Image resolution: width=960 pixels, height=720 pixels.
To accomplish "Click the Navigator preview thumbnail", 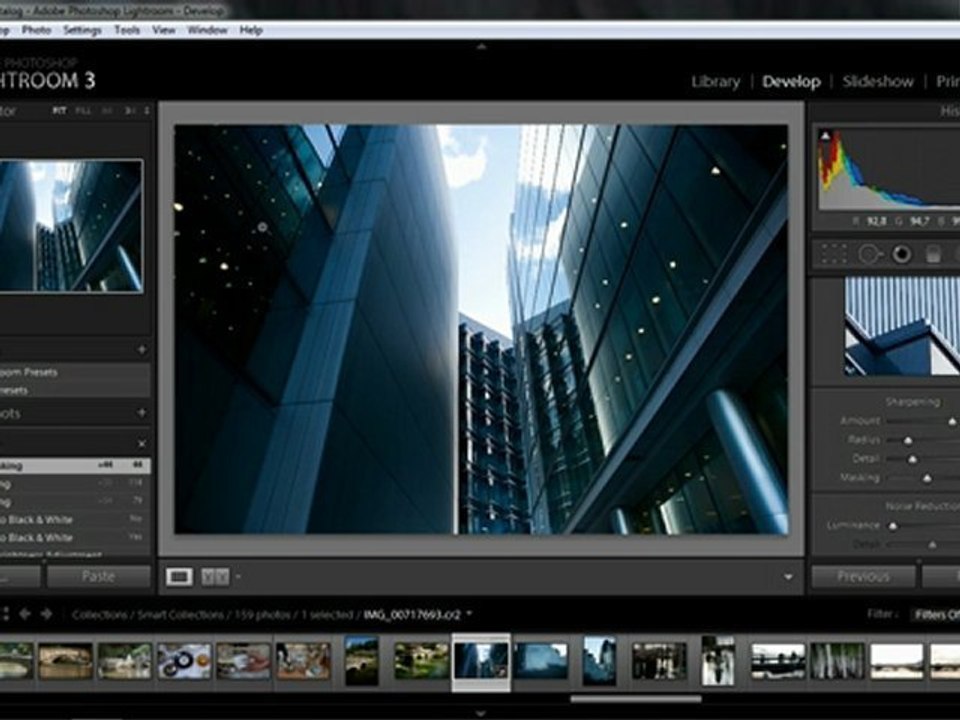I will (x=71, y=226).
